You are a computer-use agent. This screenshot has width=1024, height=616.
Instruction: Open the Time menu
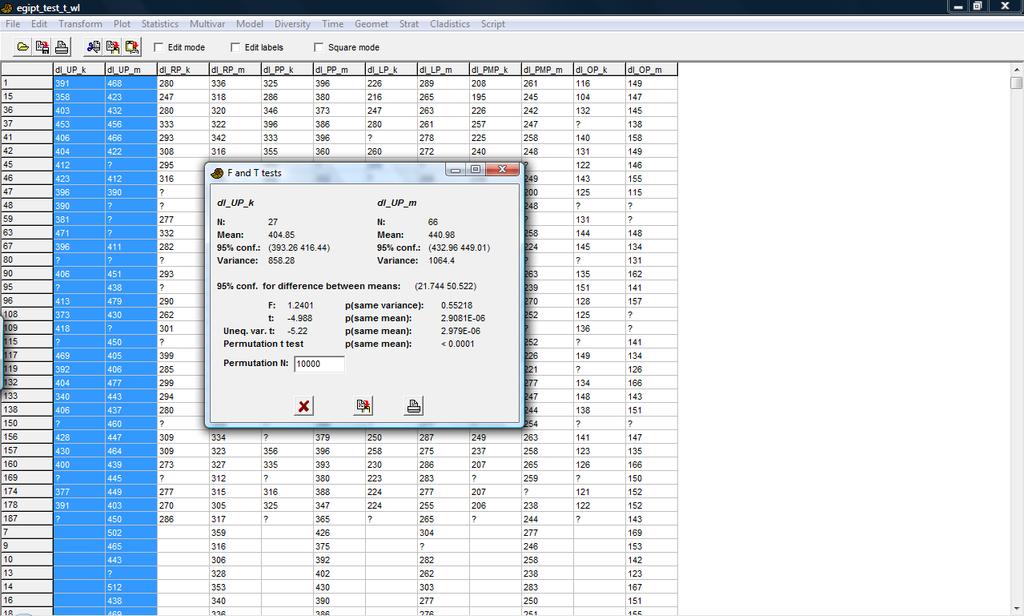[x=332, y=24]
